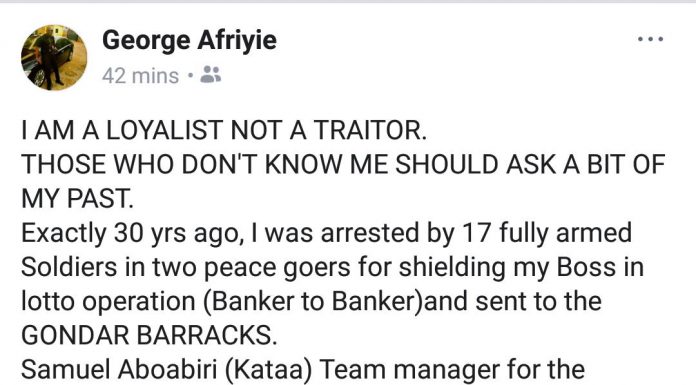
Task: Click the dot separator after 42 mins
Action: (x=190, y=75)
